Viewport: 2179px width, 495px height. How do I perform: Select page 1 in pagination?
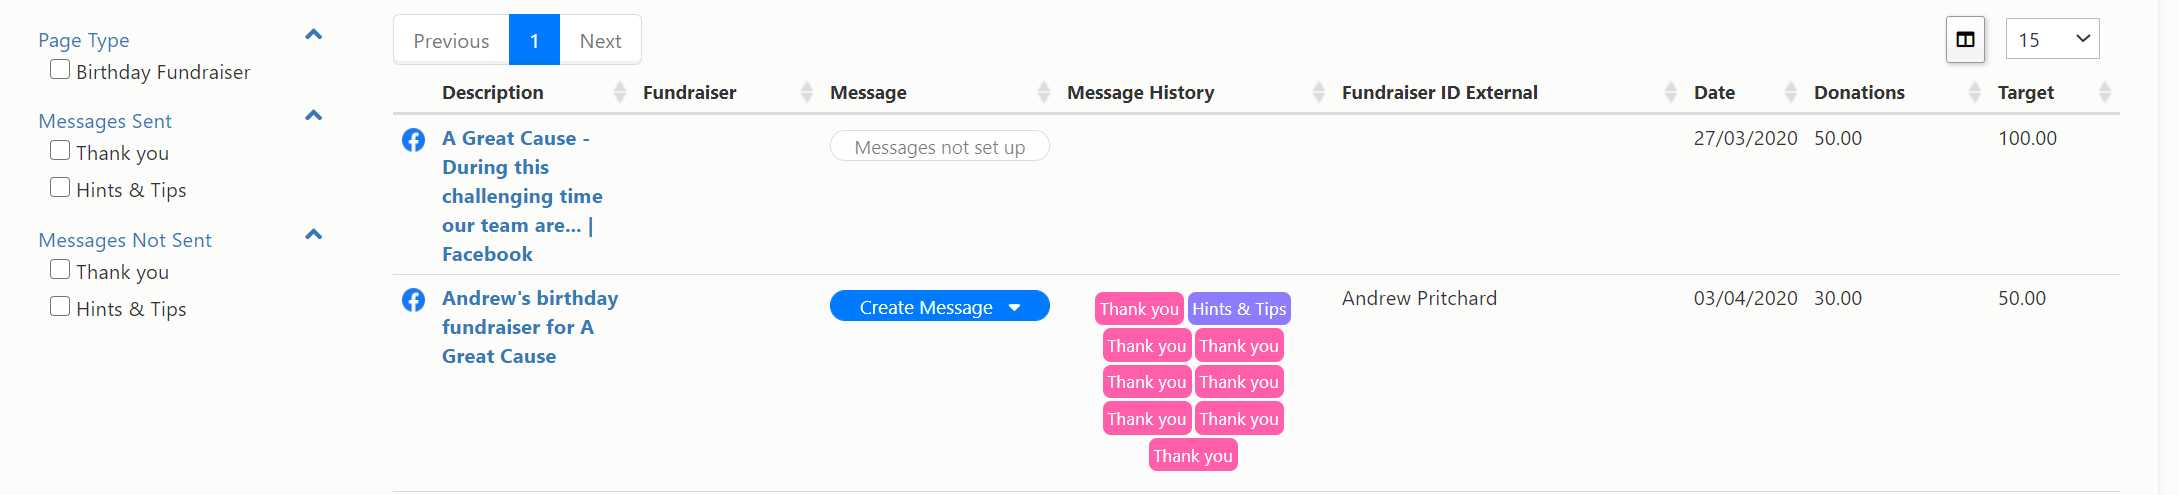[534, 41]
